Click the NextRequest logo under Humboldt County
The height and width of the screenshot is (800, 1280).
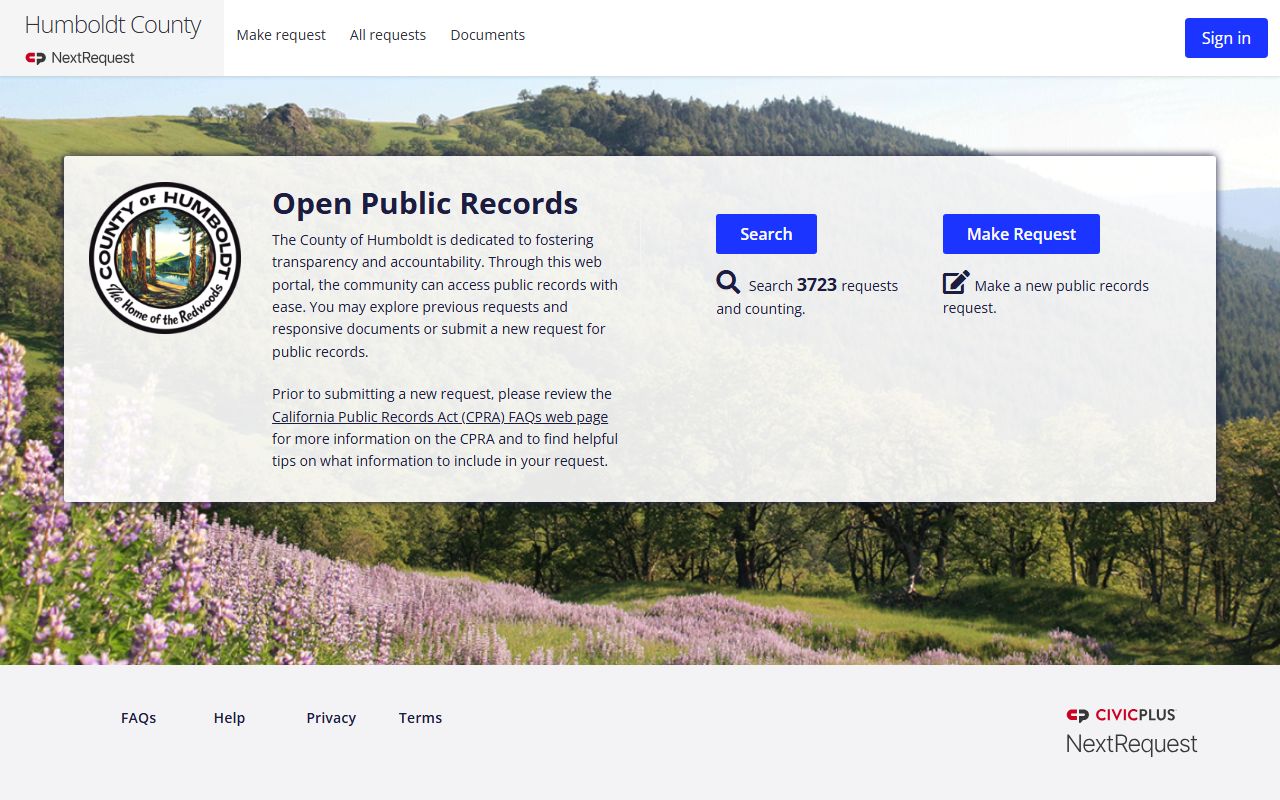[80, 58]
